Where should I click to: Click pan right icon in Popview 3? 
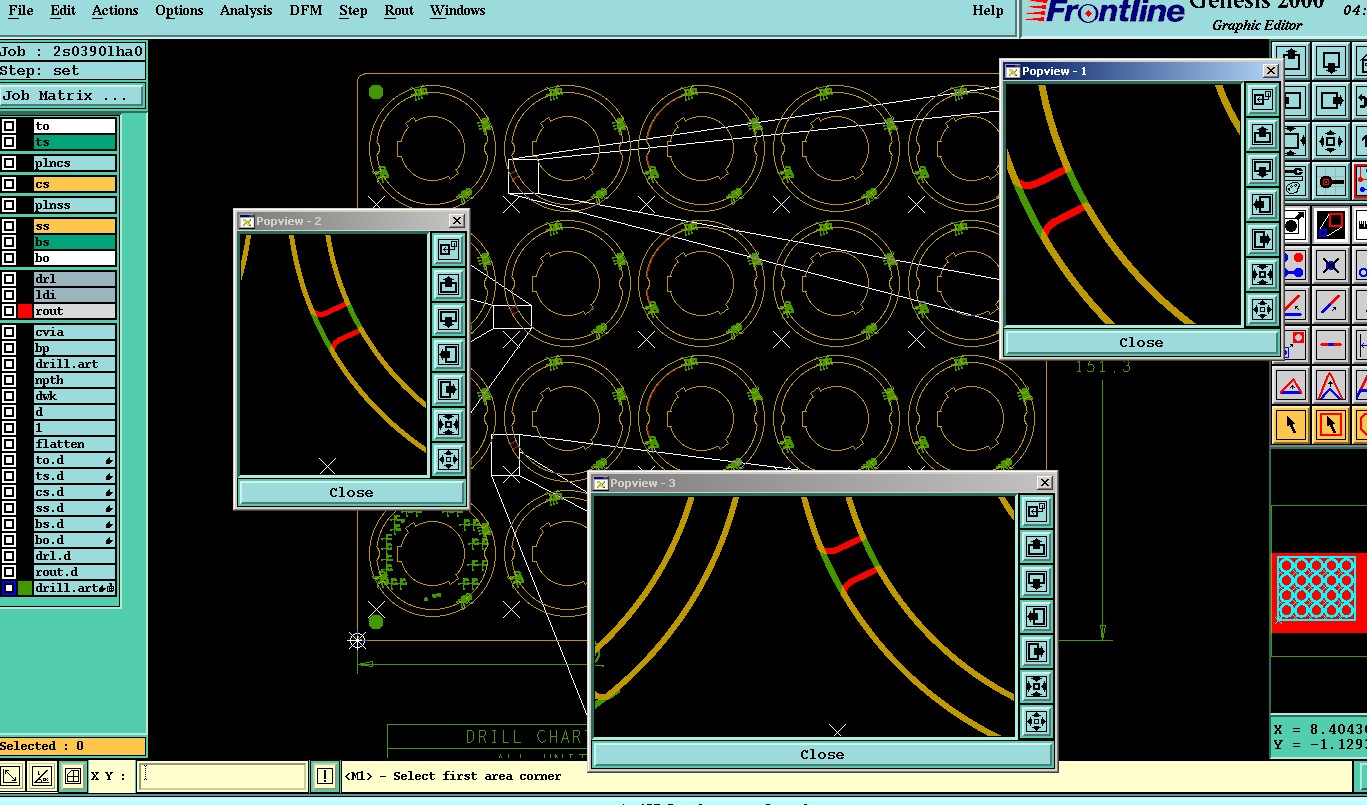(1036, 651)
